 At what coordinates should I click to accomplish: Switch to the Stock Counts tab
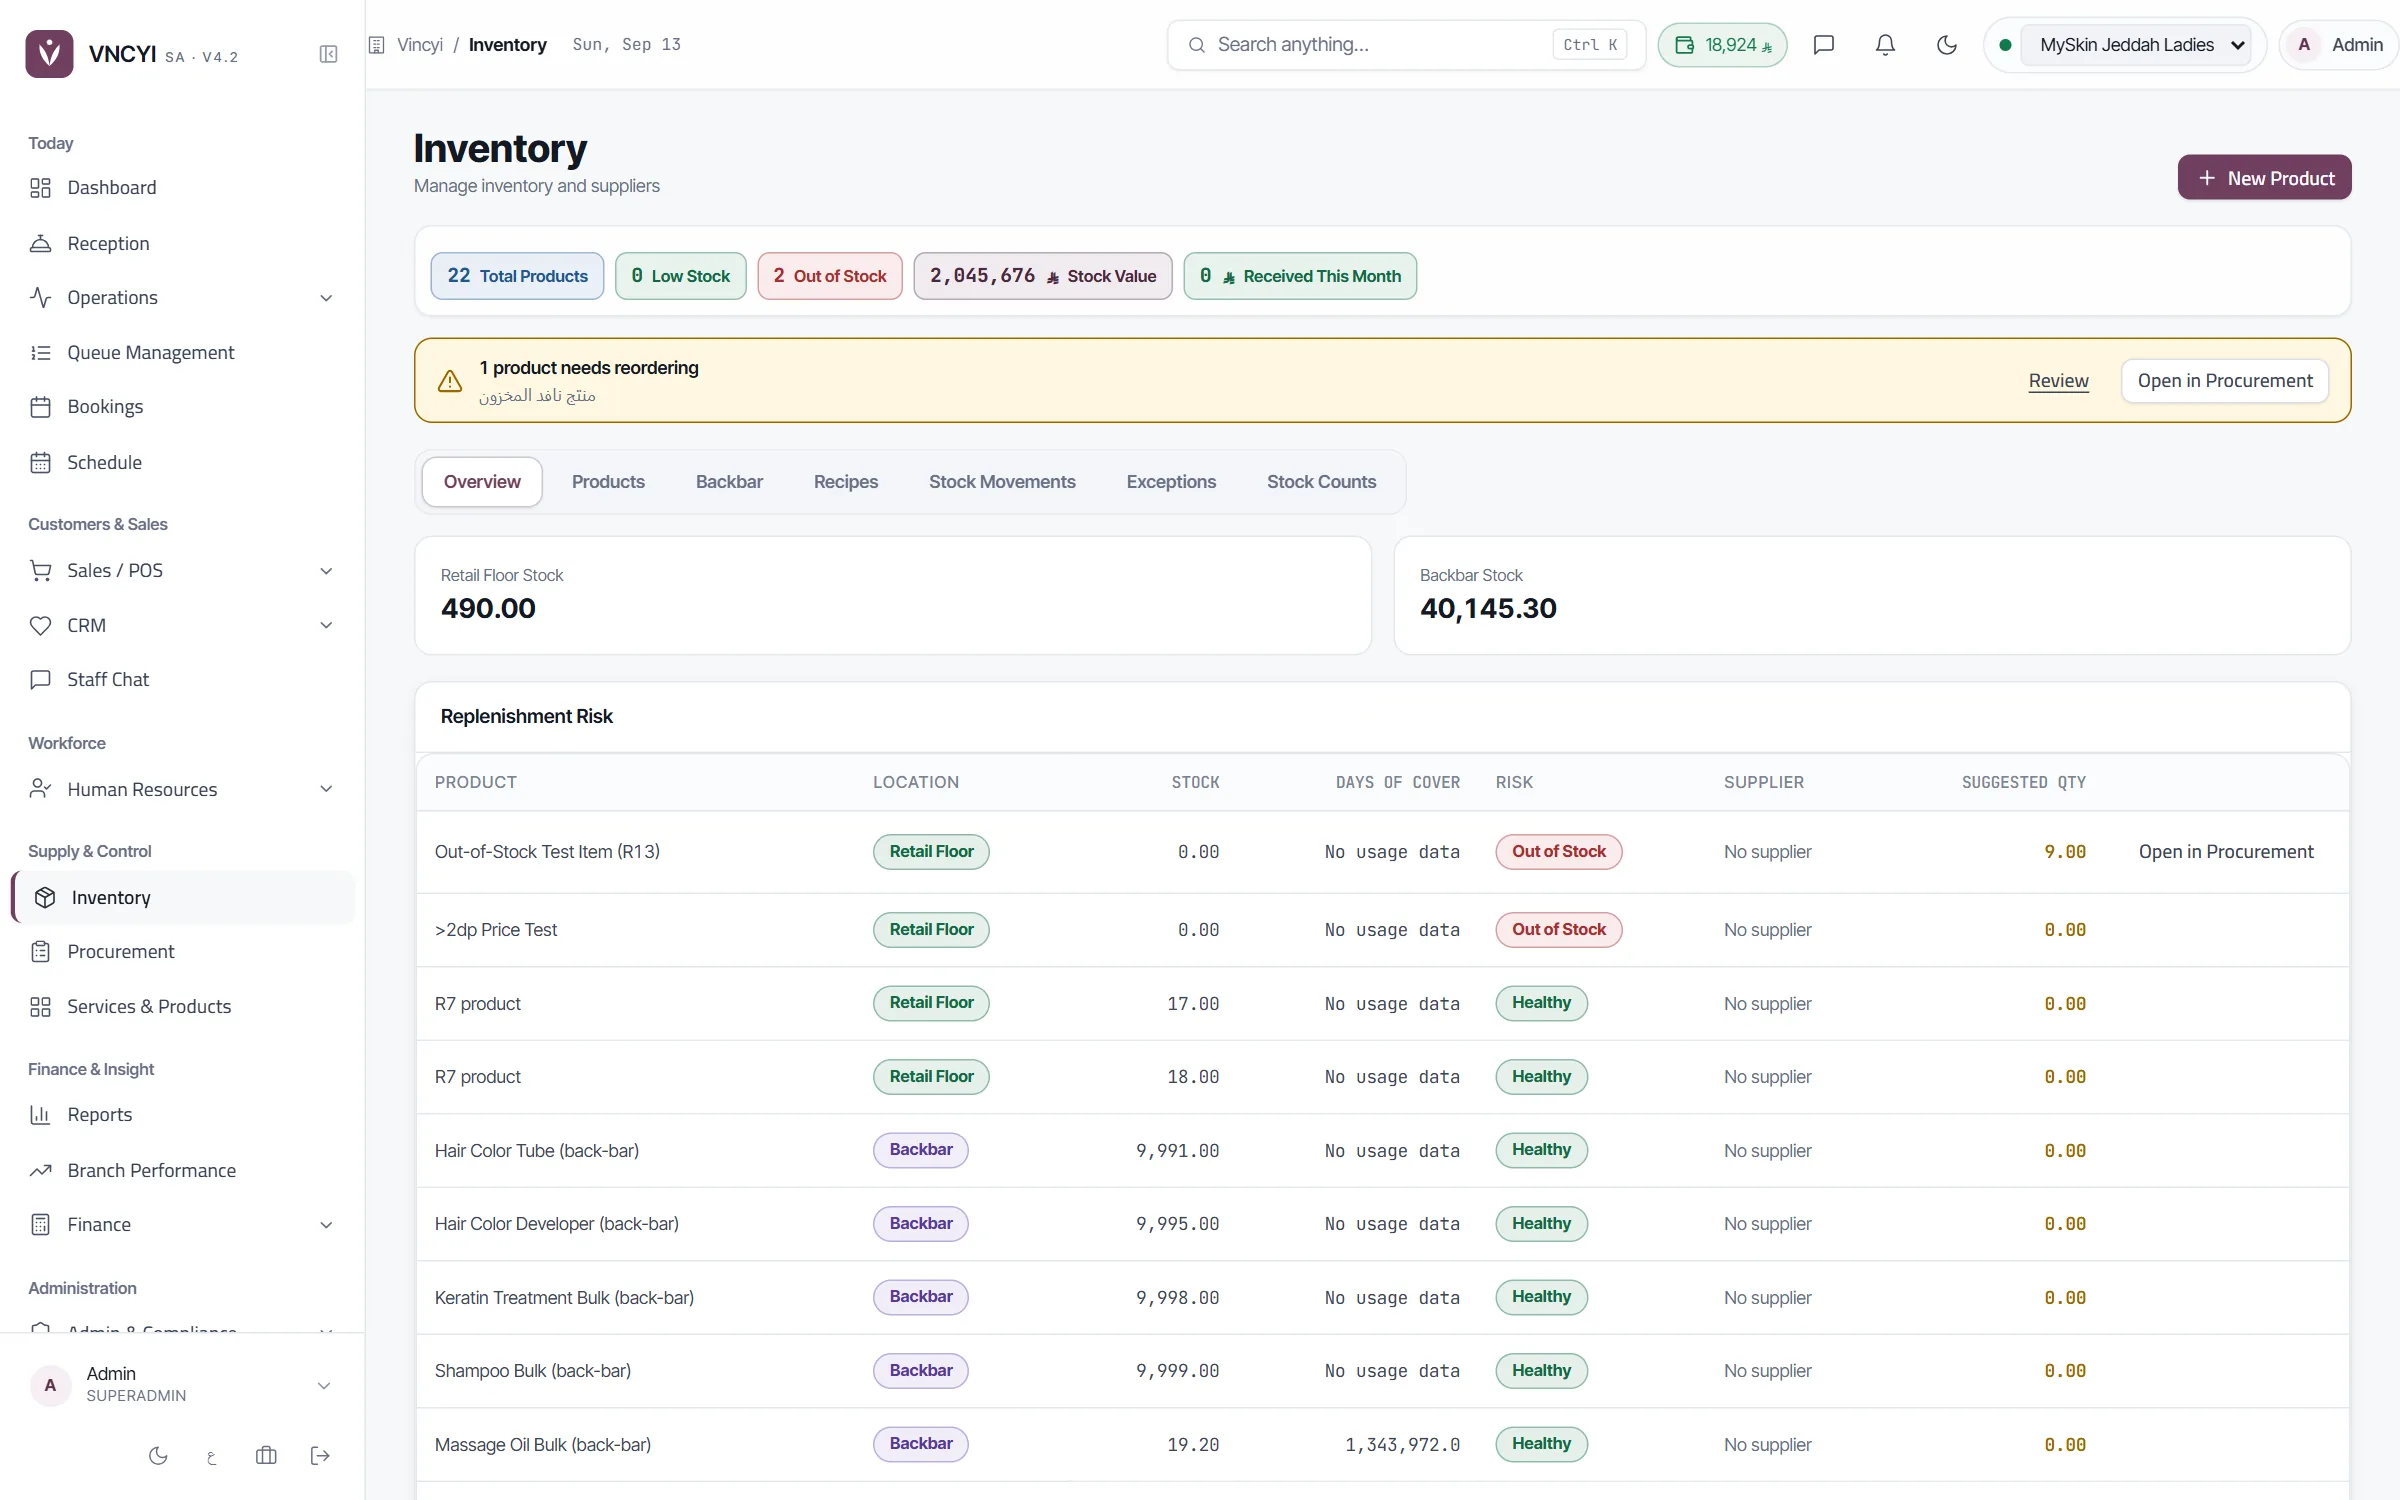tap(1321, 482)
